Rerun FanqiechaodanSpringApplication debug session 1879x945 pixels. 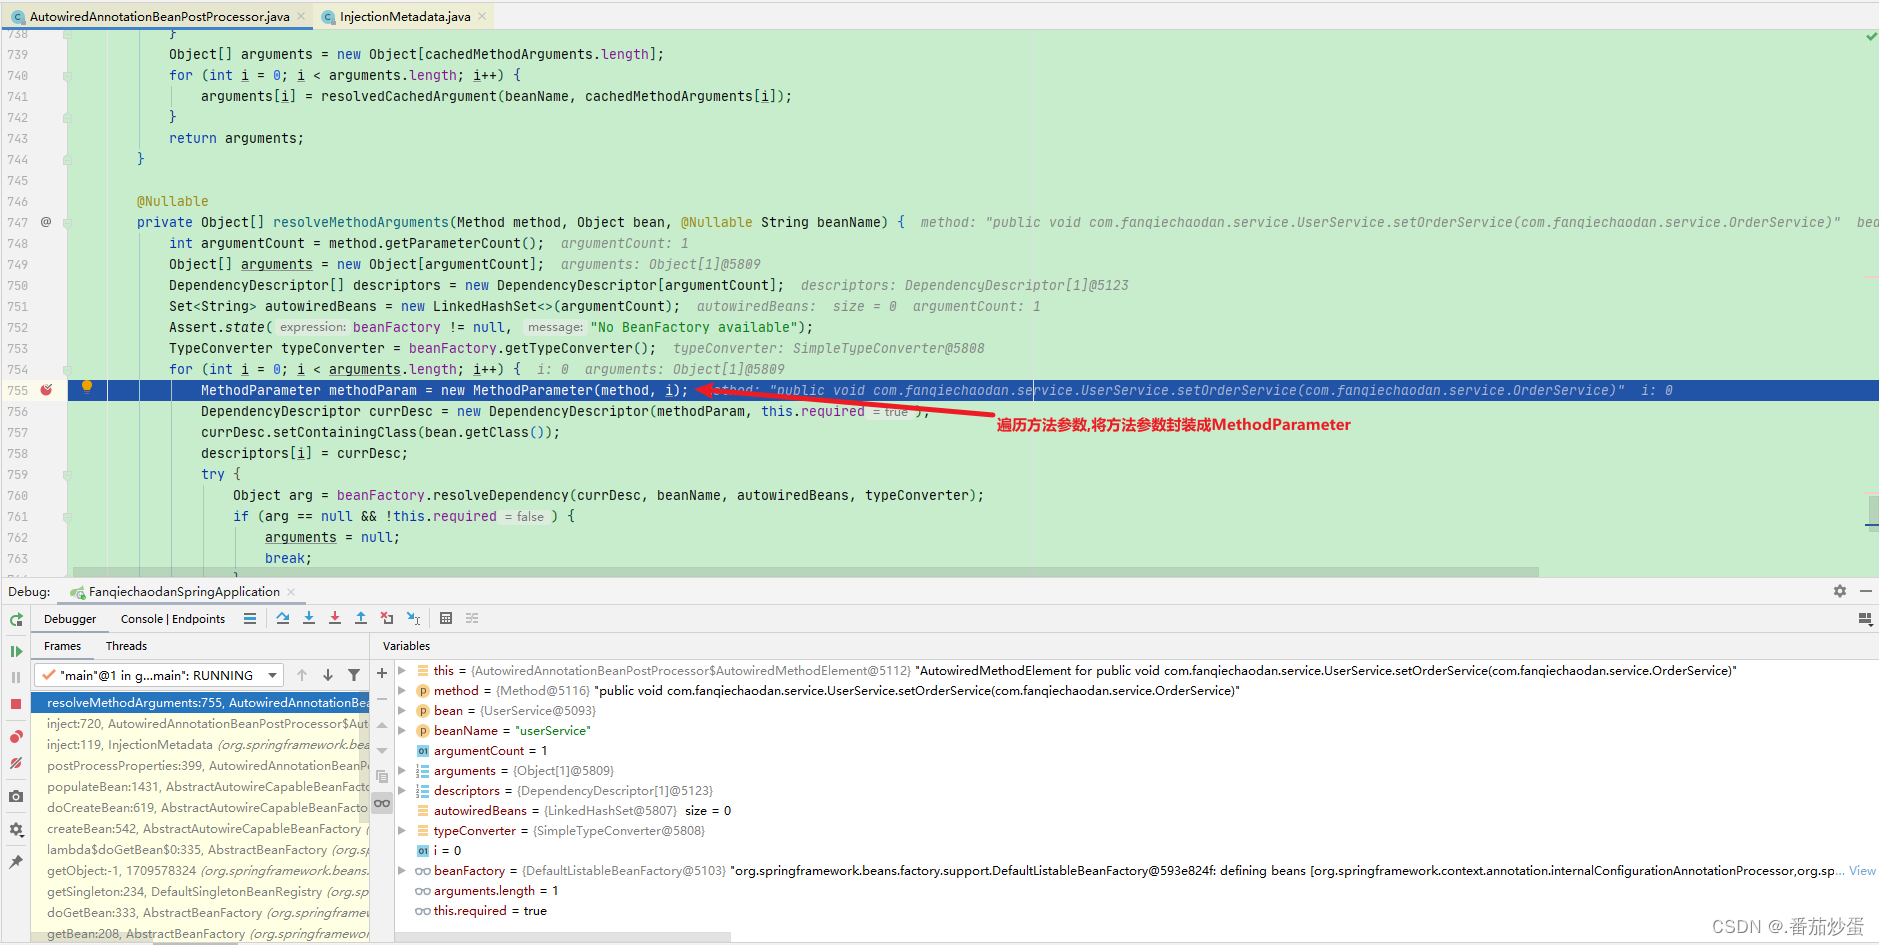click(16, 620)
